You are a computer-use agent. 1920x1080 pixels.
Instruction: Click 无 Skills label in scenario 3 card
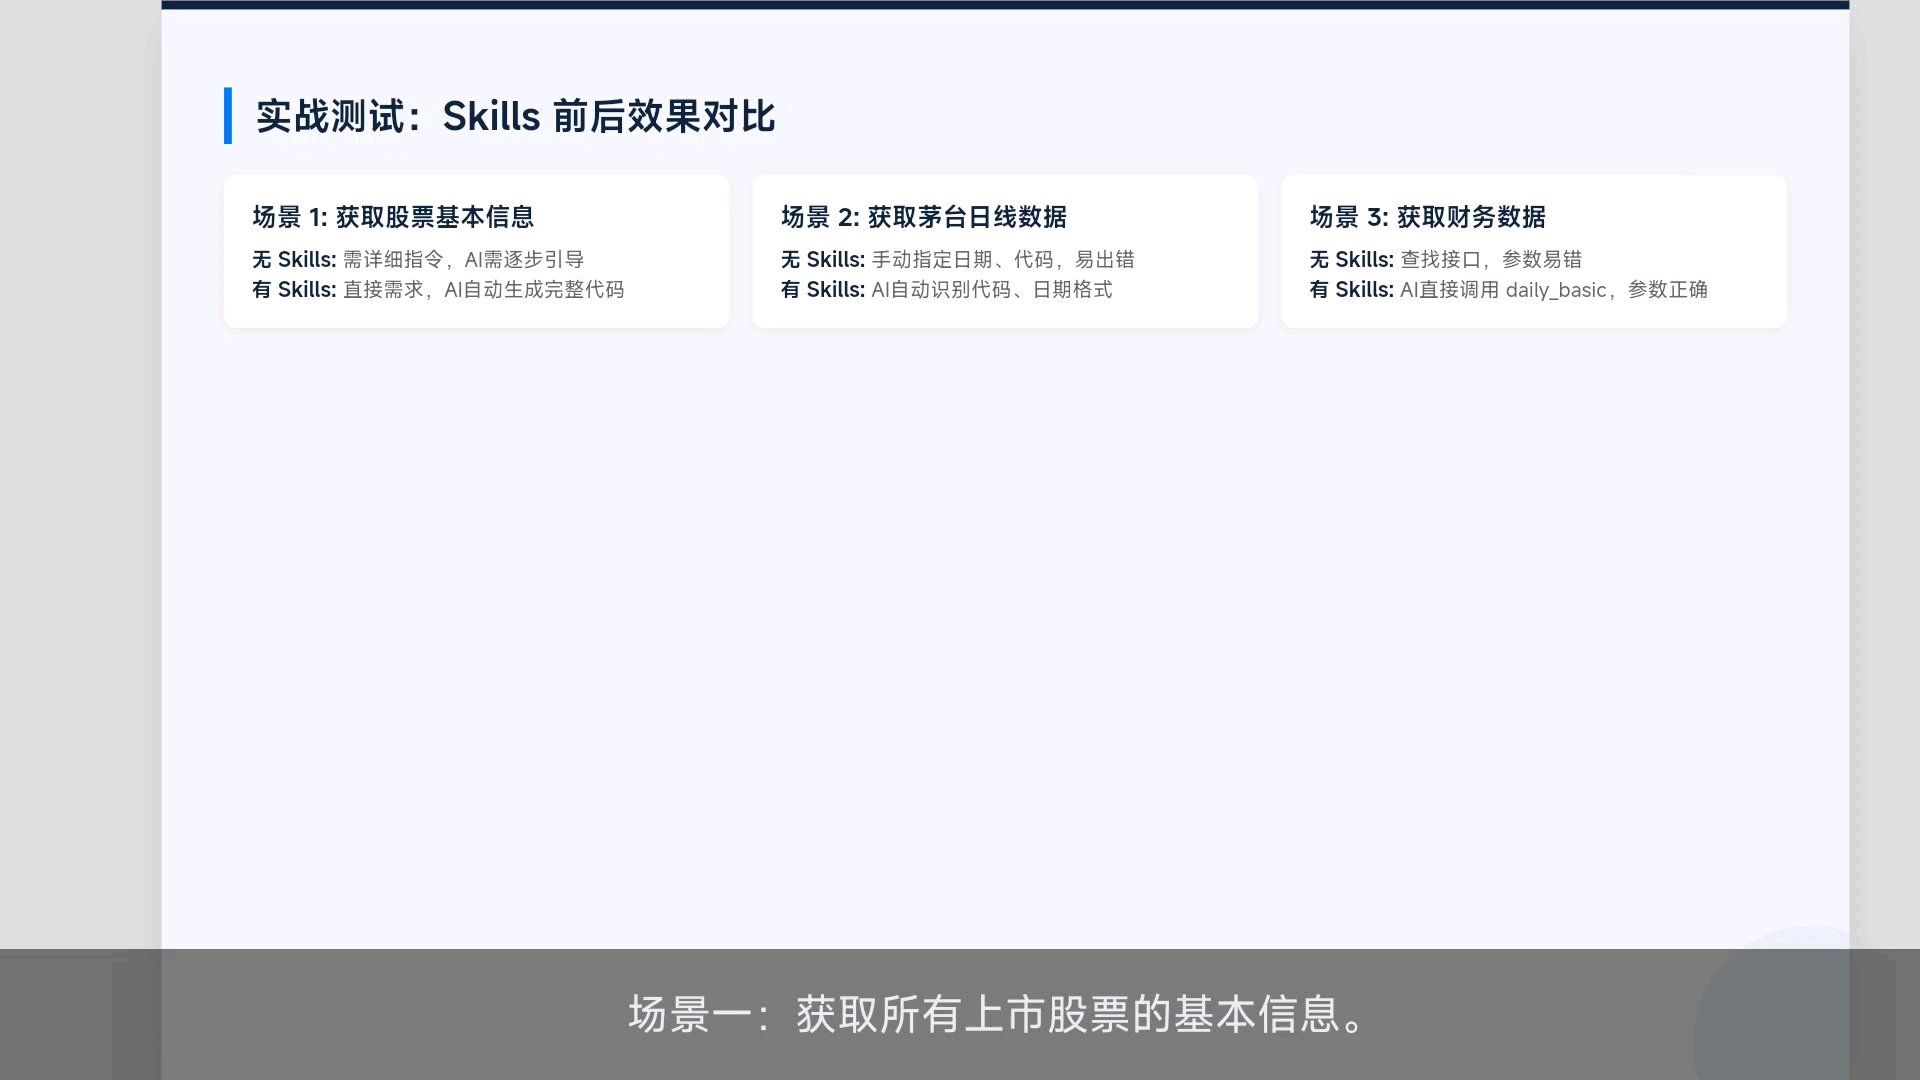[x=1351, y=260]
